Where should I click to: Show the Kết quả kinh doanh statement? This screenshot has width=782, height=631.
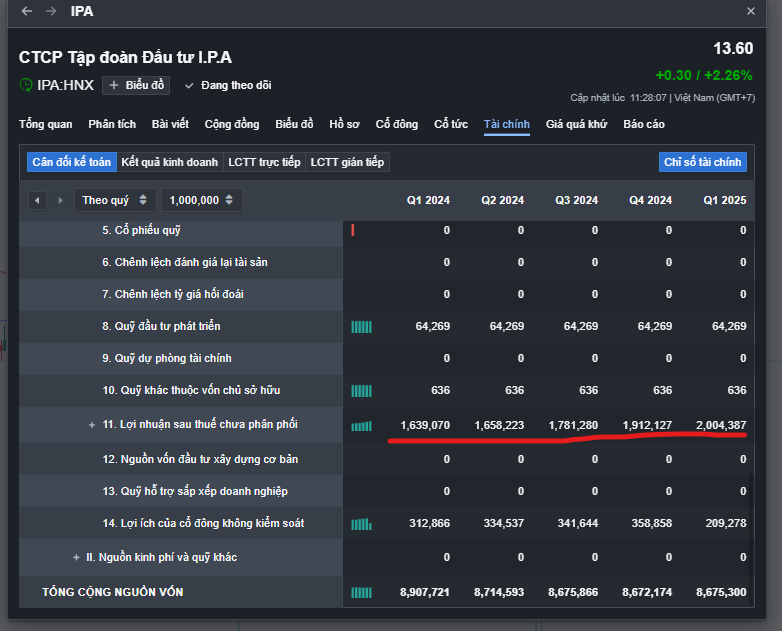(x=170, y=162)
